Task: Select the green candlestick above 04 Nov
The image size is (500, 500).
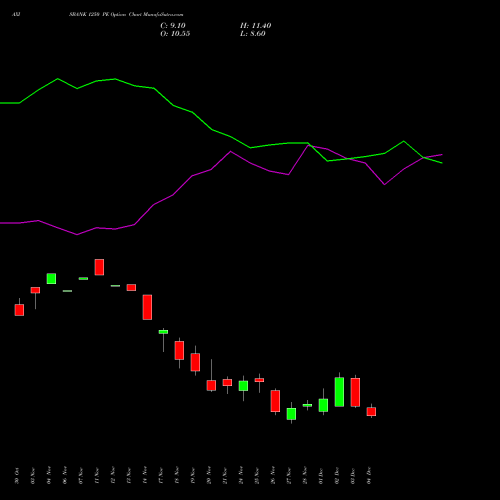Action: click(x=51, y=278)
